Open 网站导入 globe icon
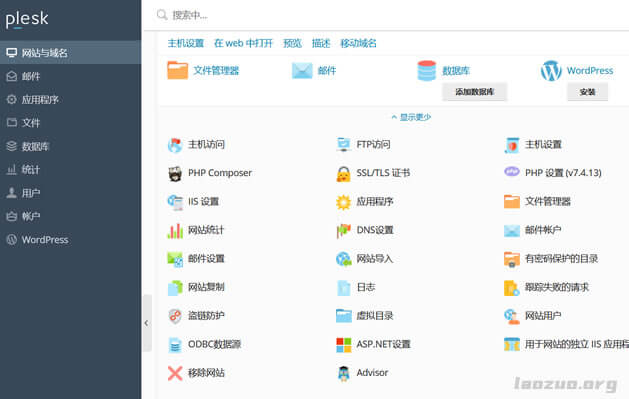Image resolution: width=629 pixels, height=399 pixels. tap(343, 259)
